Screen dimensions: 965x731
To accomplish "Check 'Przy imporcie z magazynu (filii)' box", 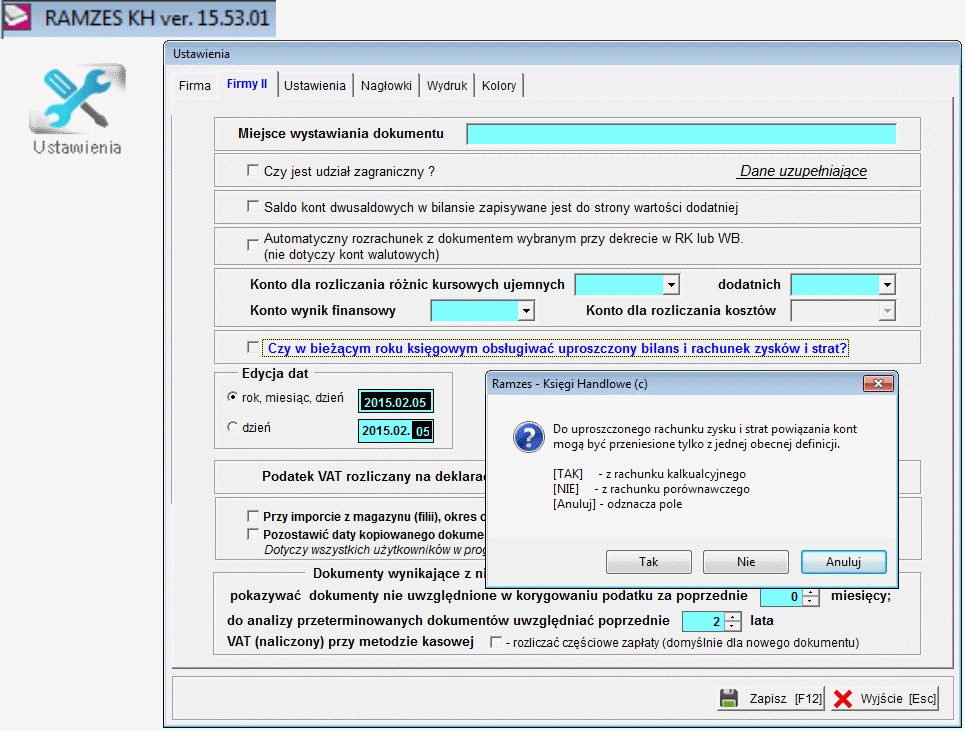I will [x=252, y=516].
